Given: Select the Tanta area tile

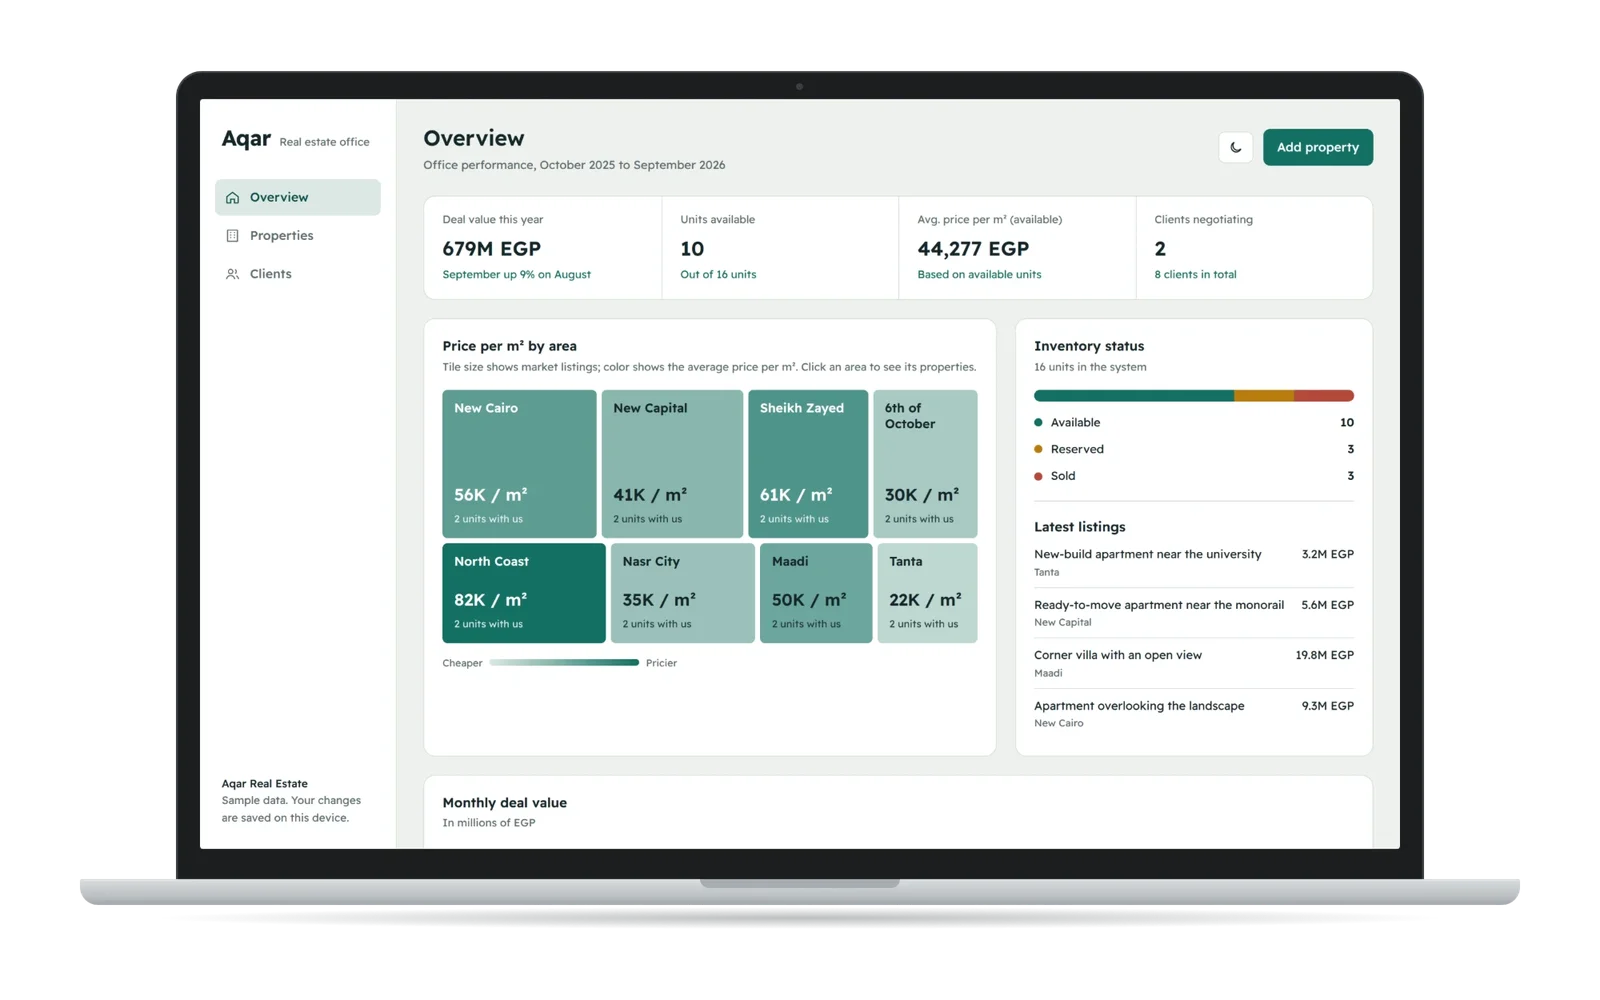Looking at the screenshot, I should coord(927,593).
